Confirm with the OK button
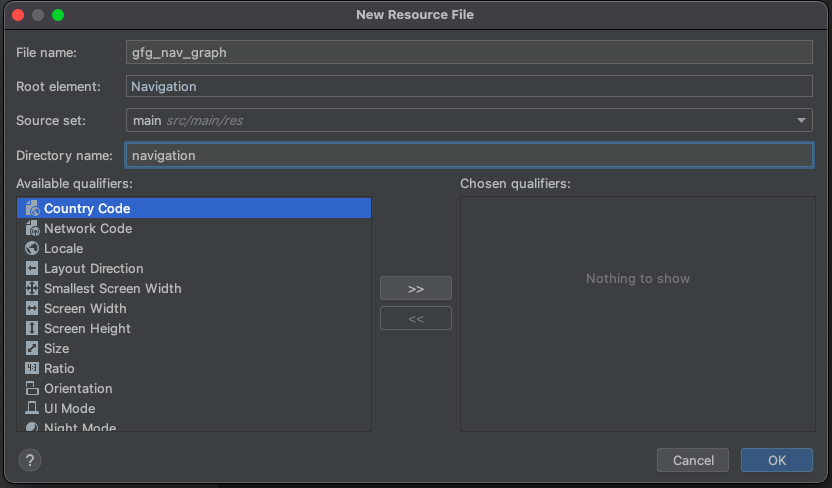 coord(777,460)
